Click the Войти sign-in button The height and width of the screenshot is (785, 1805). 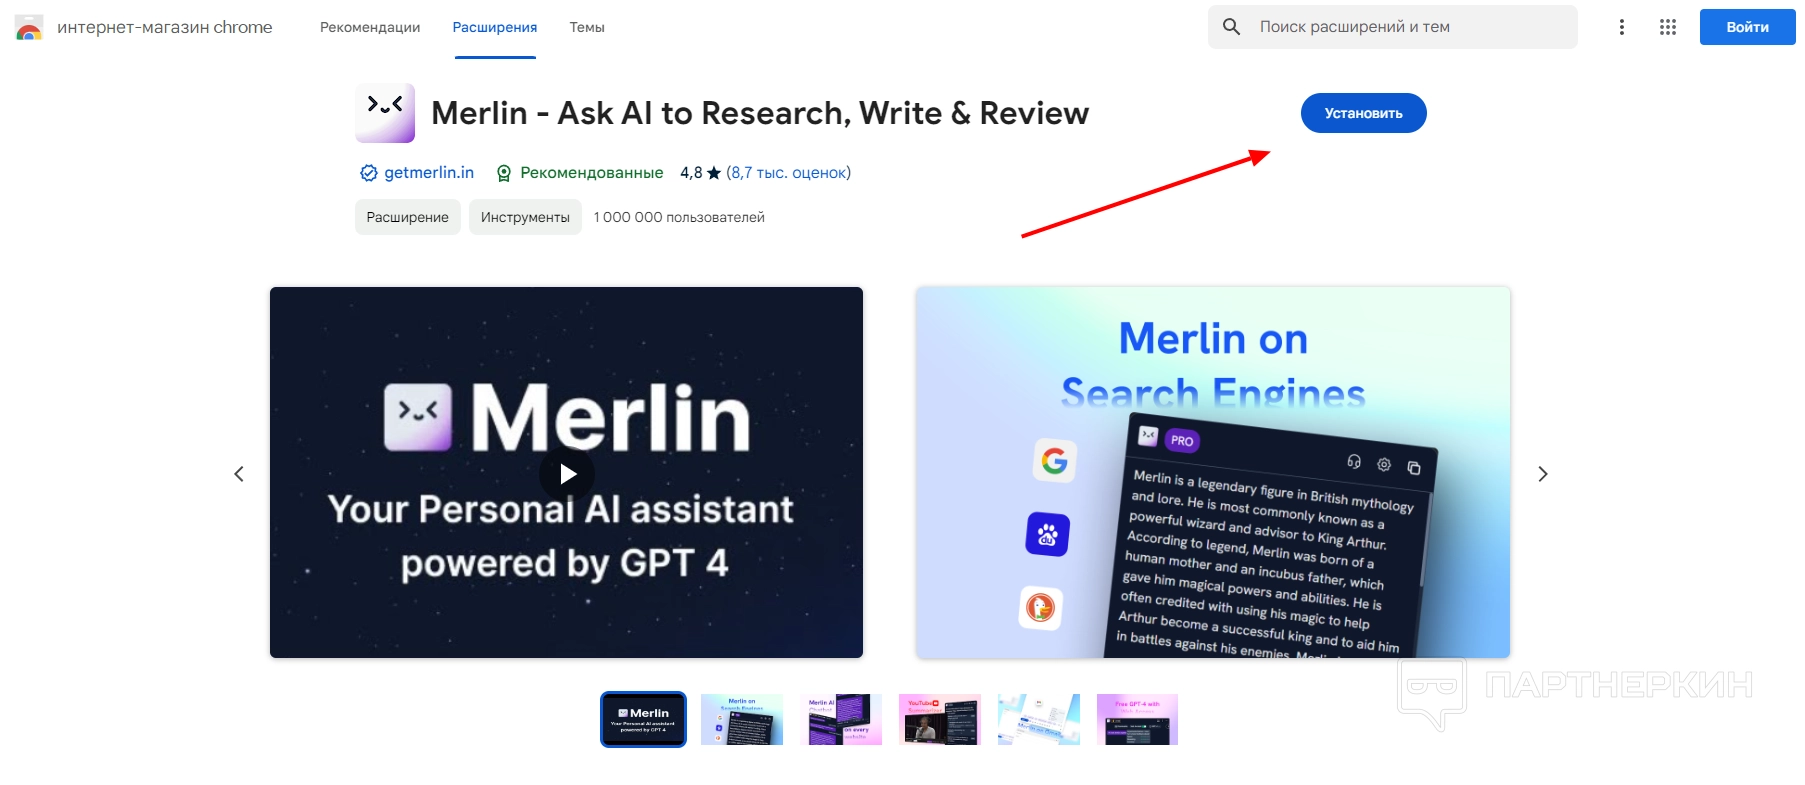tap(1747, 27)
